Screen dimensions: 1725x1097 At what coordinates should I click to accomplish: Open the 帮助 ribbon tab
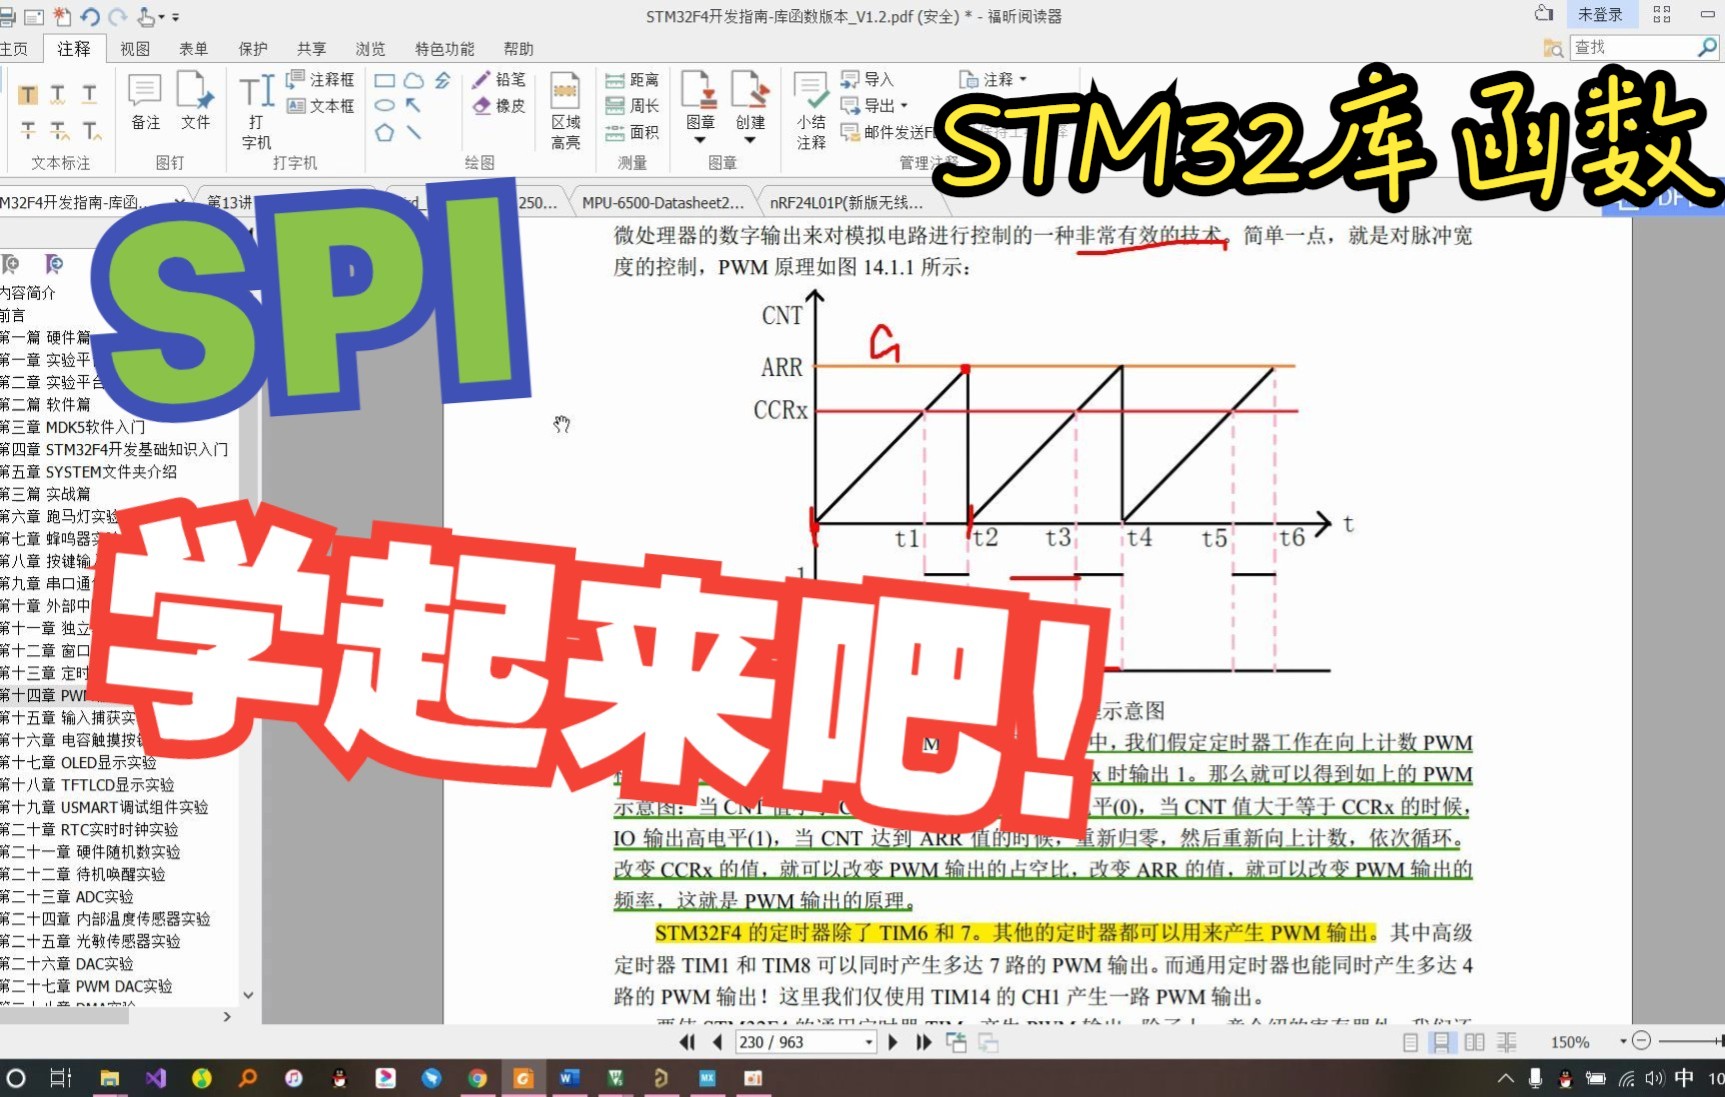pyautogui.click(x=518, y=49)
